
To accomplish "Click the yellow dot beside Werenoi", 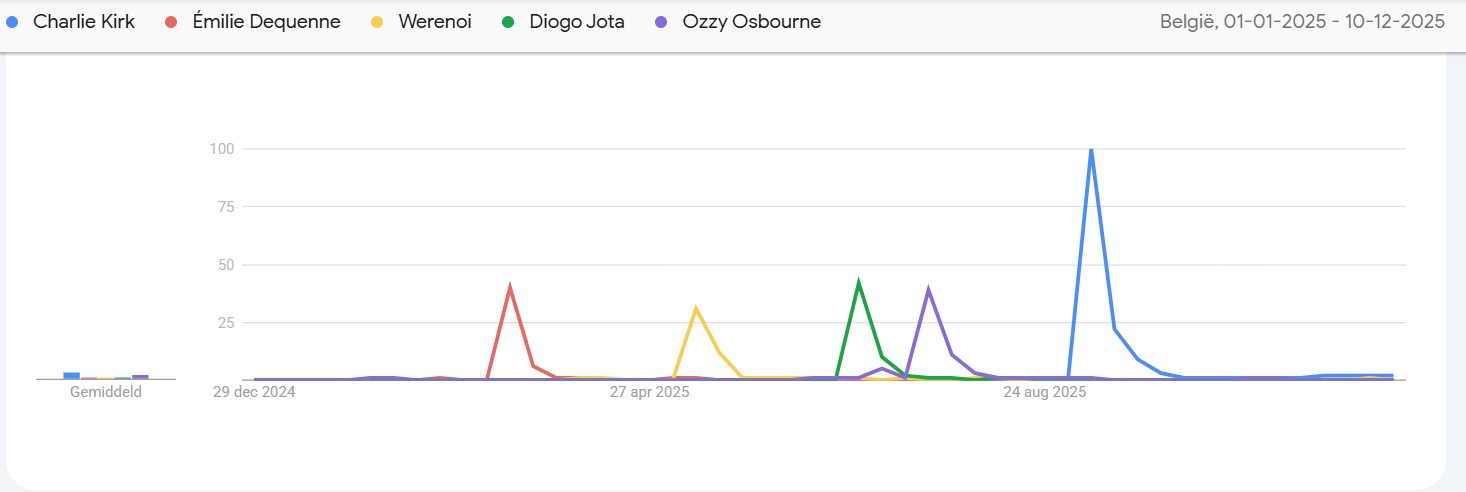I will 377,22.
